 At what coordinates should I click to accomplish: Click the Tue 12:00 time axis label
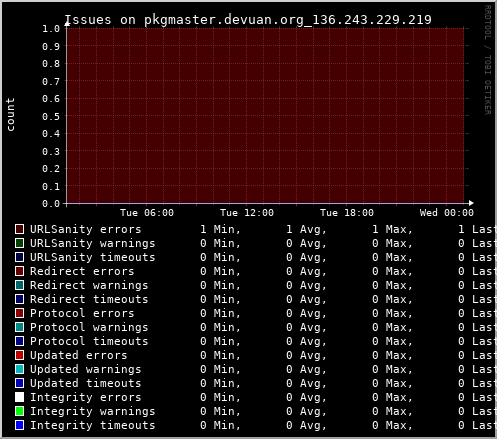tap(247, 213)
